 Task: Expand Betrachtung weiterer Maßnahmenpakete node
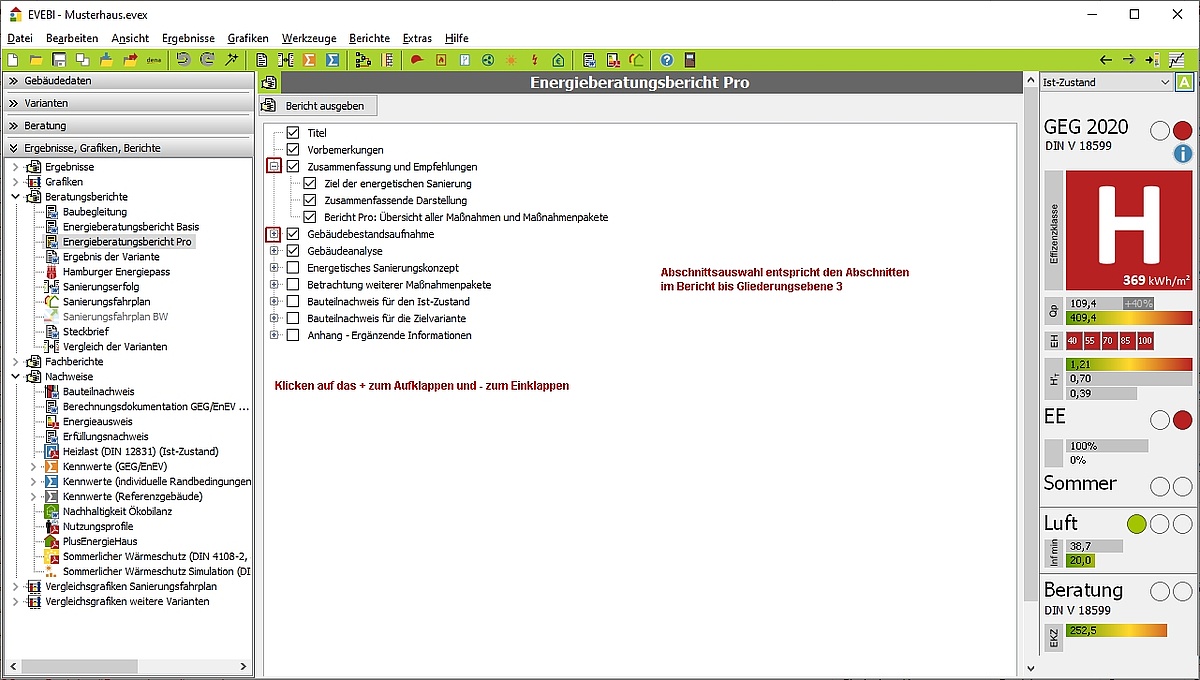tap(274, 284)
